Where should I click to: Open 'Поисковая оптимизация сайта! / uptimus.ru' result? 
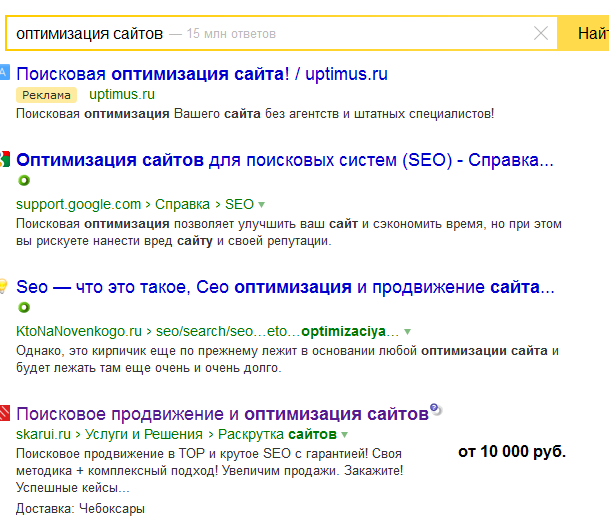coord(202,74)
